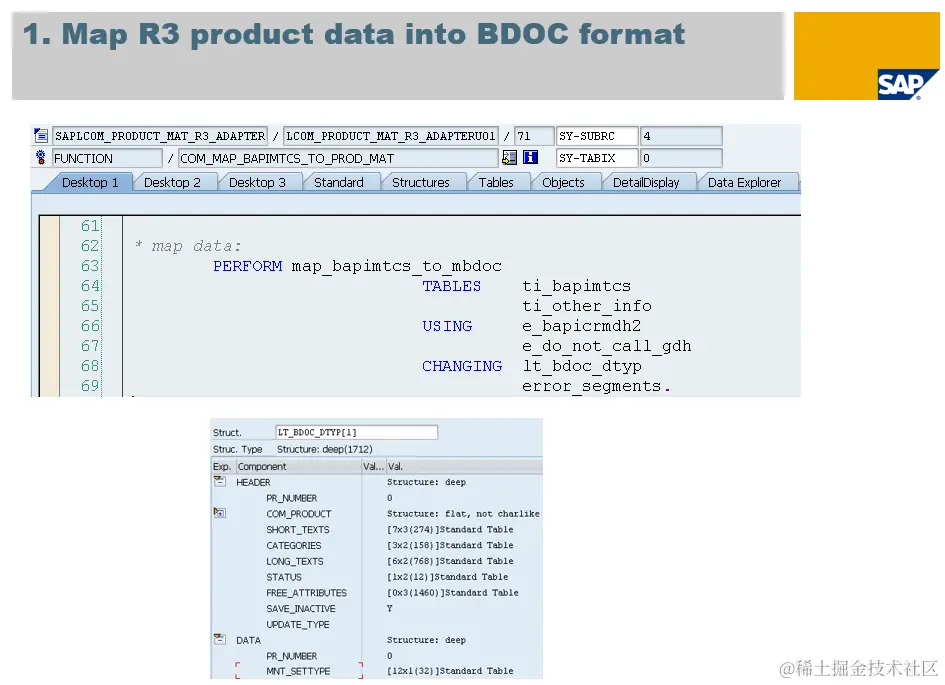Viewport: 945px width, 685px height.
Task: Select the DATA component row
Action: click(248, 640)
